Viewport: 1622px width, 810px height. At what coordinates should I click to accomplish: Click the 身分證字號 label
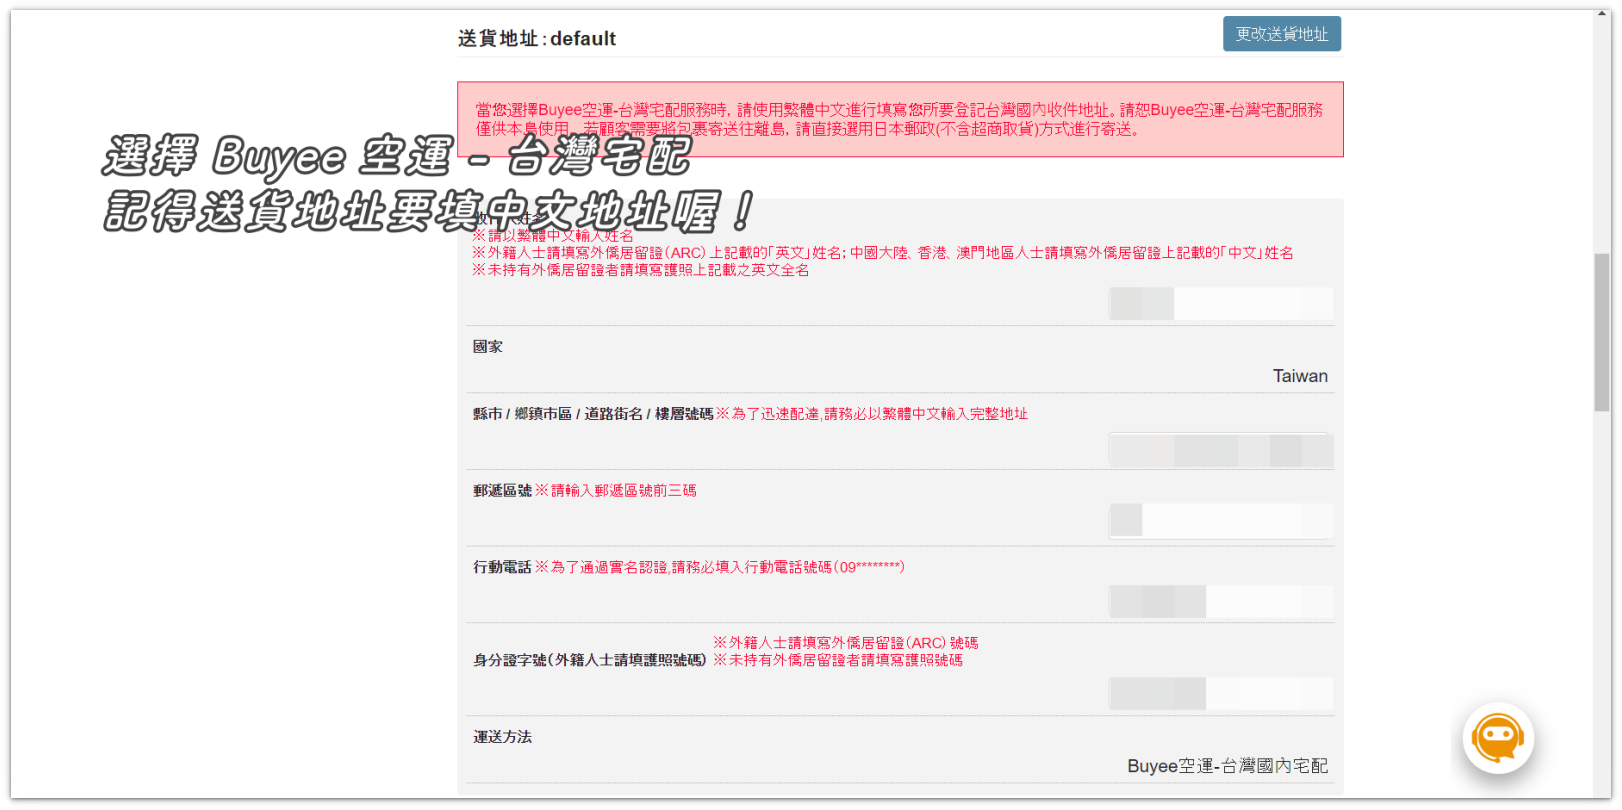590,660
